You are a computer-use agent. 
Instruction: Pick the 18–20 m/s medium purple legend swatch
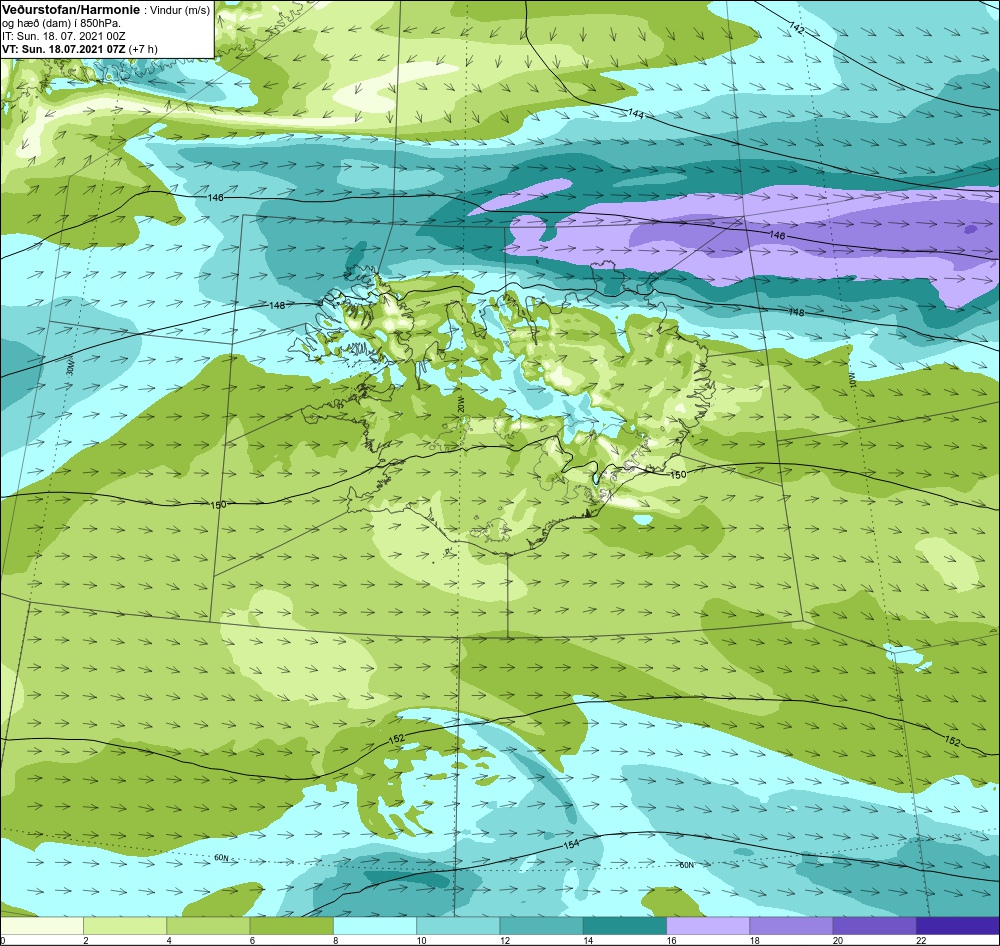pyautogui.click(x=791, y=925)
